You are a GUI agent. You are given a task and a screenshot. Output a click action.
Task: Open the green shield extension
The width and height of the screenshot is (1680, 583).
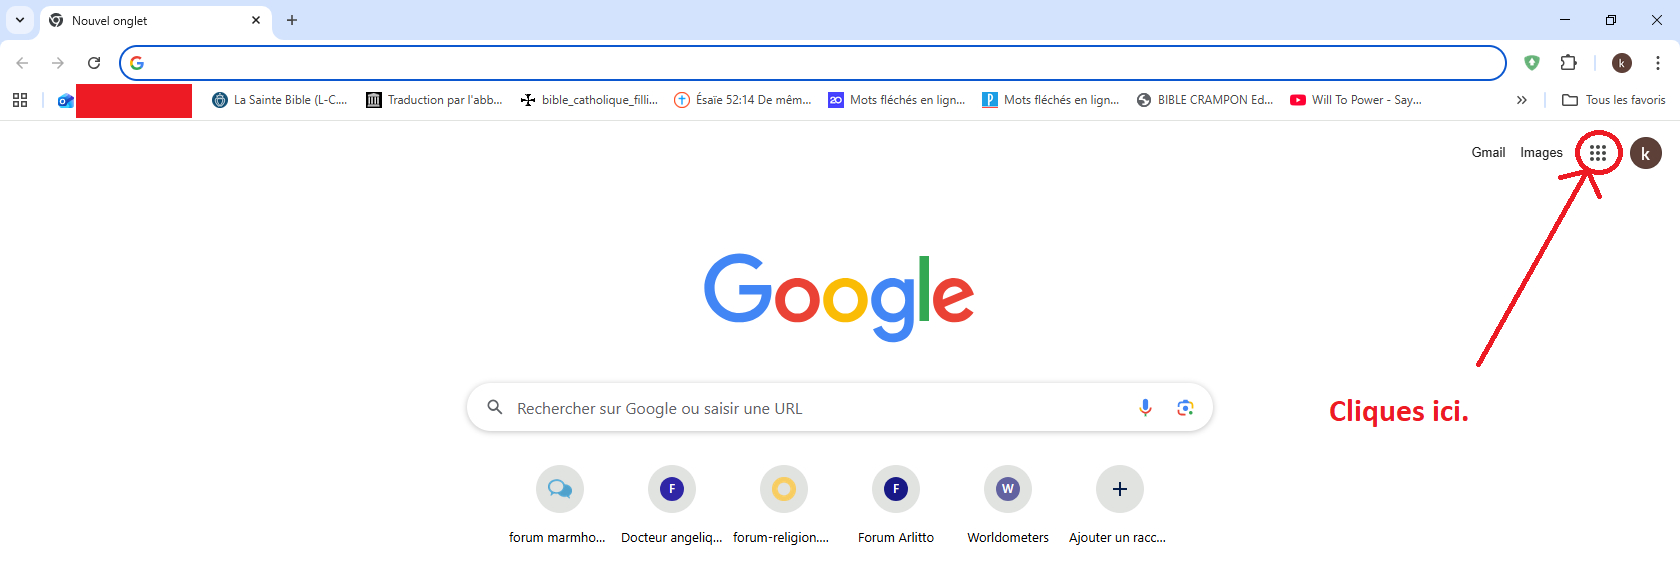[1532, 63]
